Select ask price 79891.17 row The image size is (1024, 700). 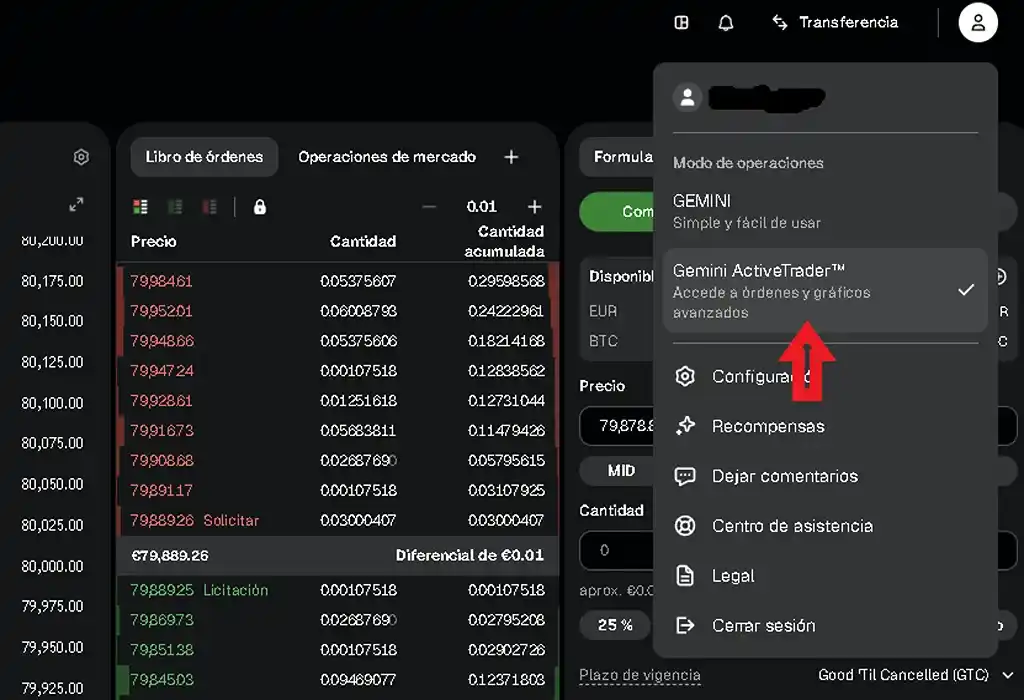point(338,491)
